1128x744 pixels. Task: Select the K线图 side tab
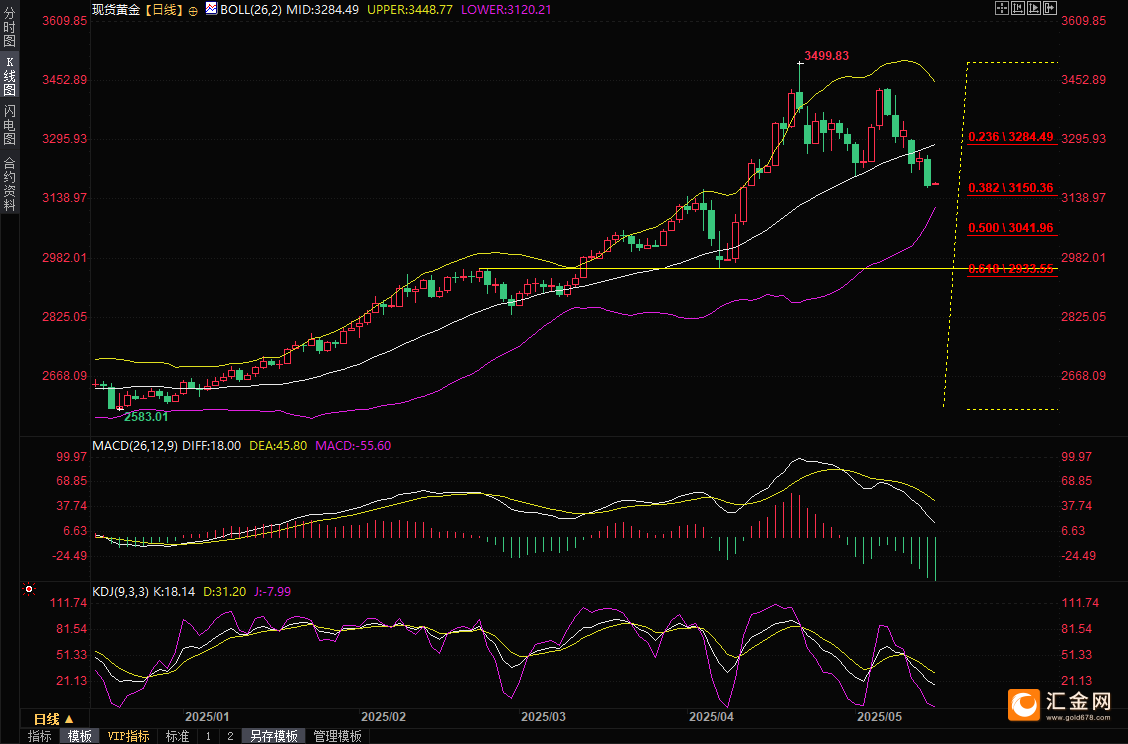9,76
